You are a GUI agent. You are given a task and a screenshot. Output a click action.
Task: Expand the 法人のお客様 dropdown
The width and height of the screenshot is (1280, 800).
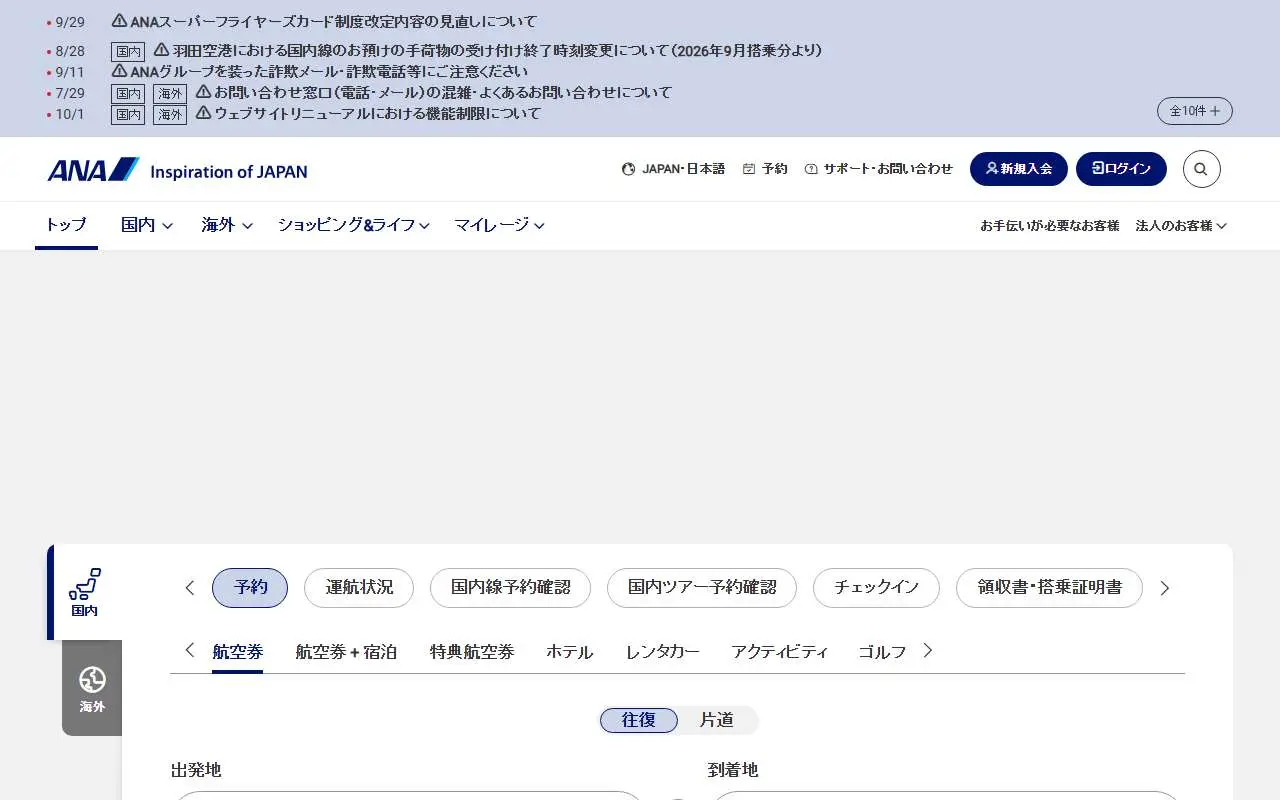(x=1181, y=226)
